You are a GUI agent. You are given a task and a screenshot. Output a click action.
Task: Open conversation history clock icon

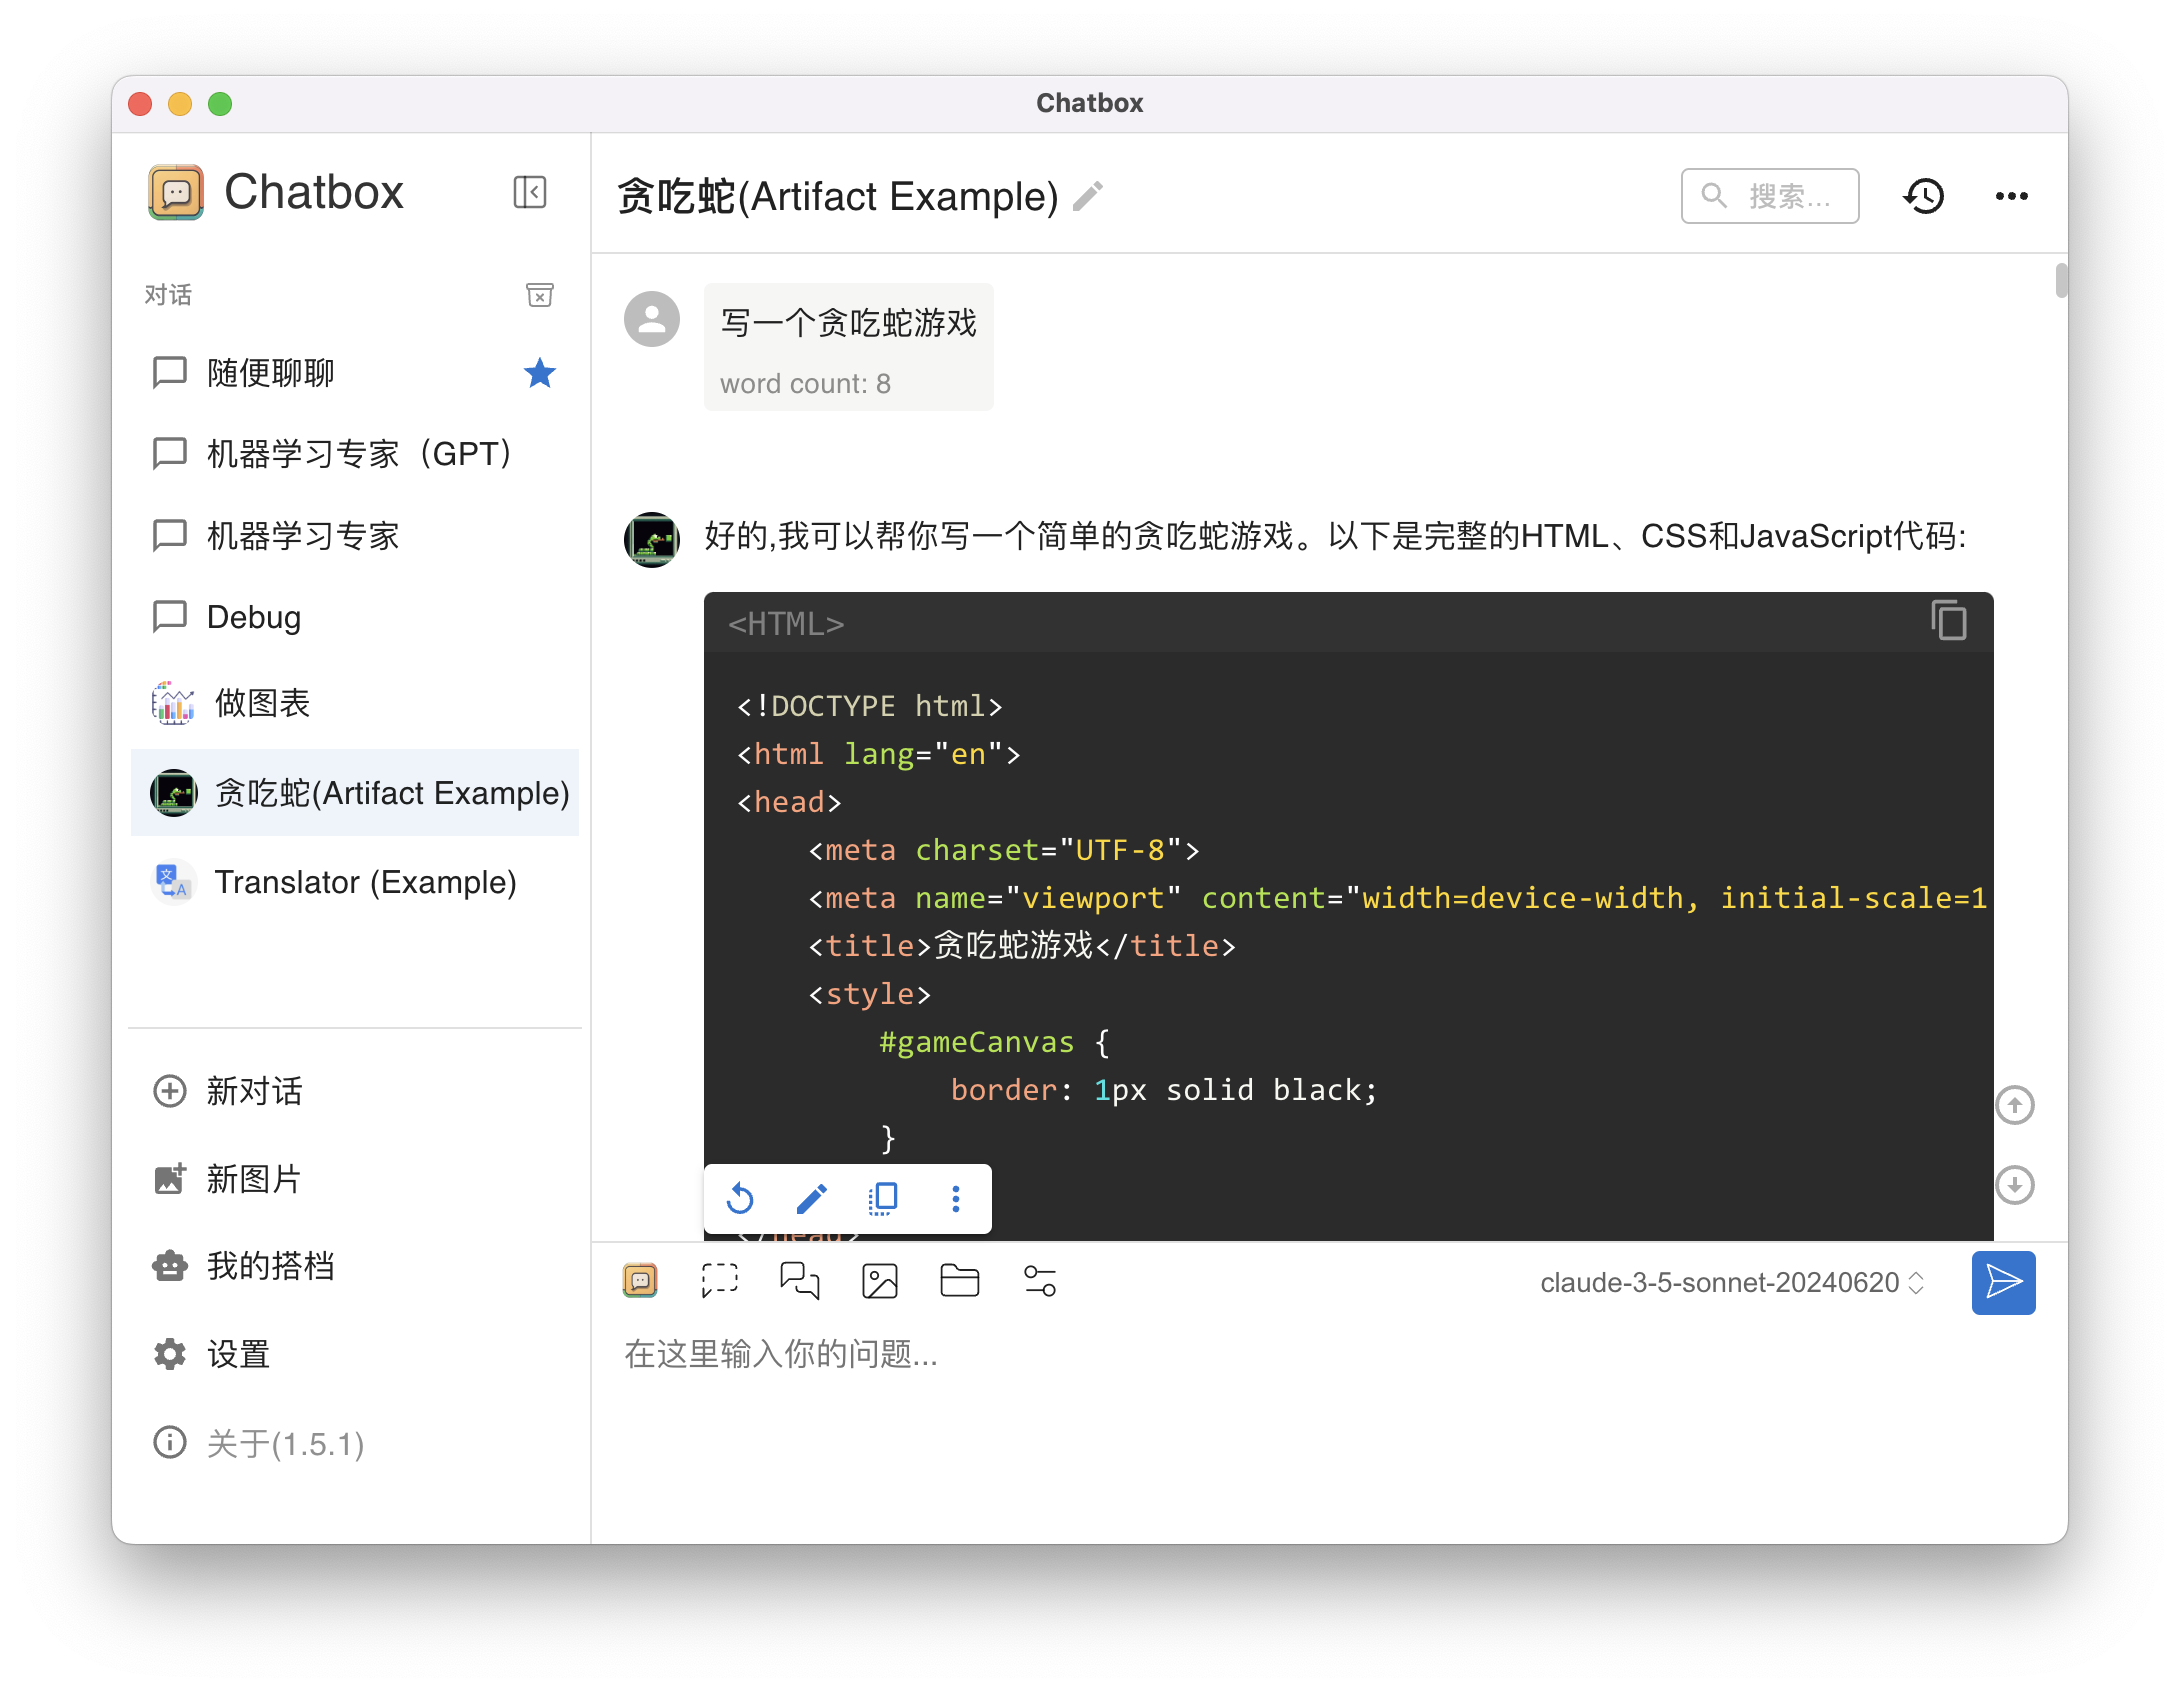1923,196
